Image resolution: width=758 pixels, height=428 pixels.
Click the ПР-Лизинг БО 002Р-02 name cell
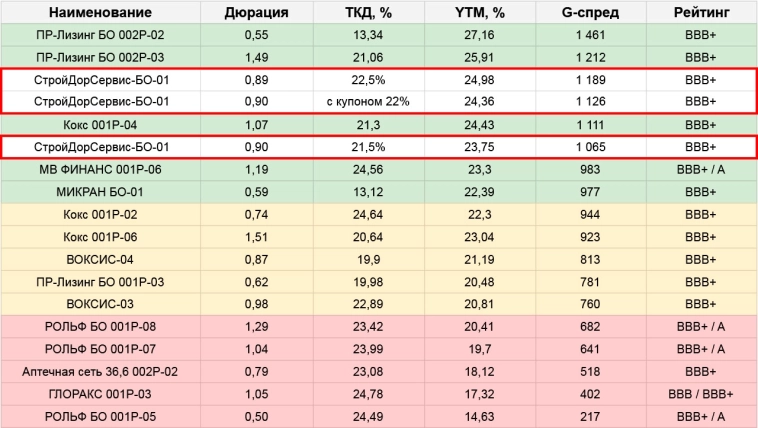point(100,35)
